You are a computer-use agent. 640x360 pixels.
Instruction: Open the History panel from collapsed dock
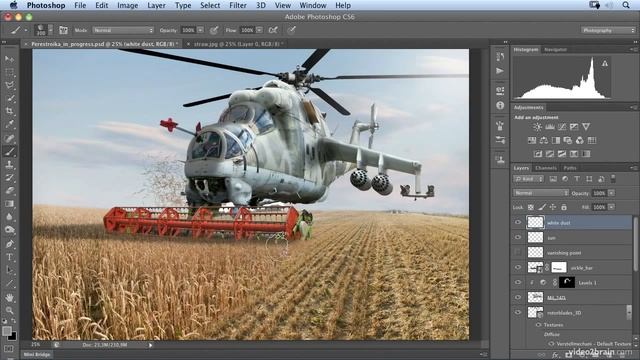[500, 57]
